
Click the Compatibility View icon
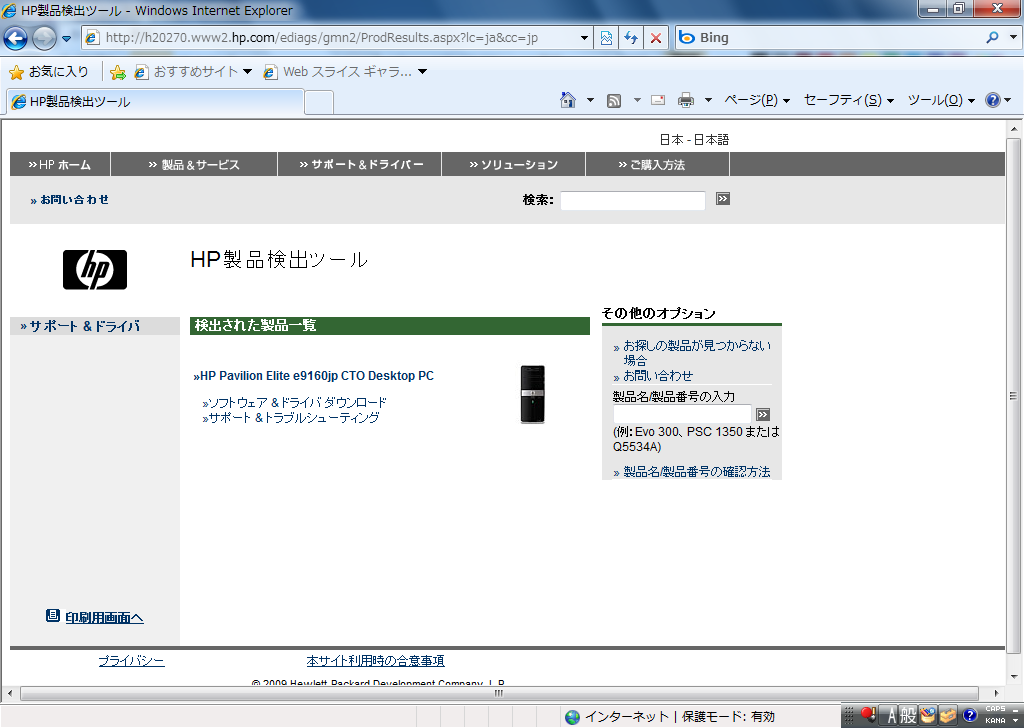point(606,38)
